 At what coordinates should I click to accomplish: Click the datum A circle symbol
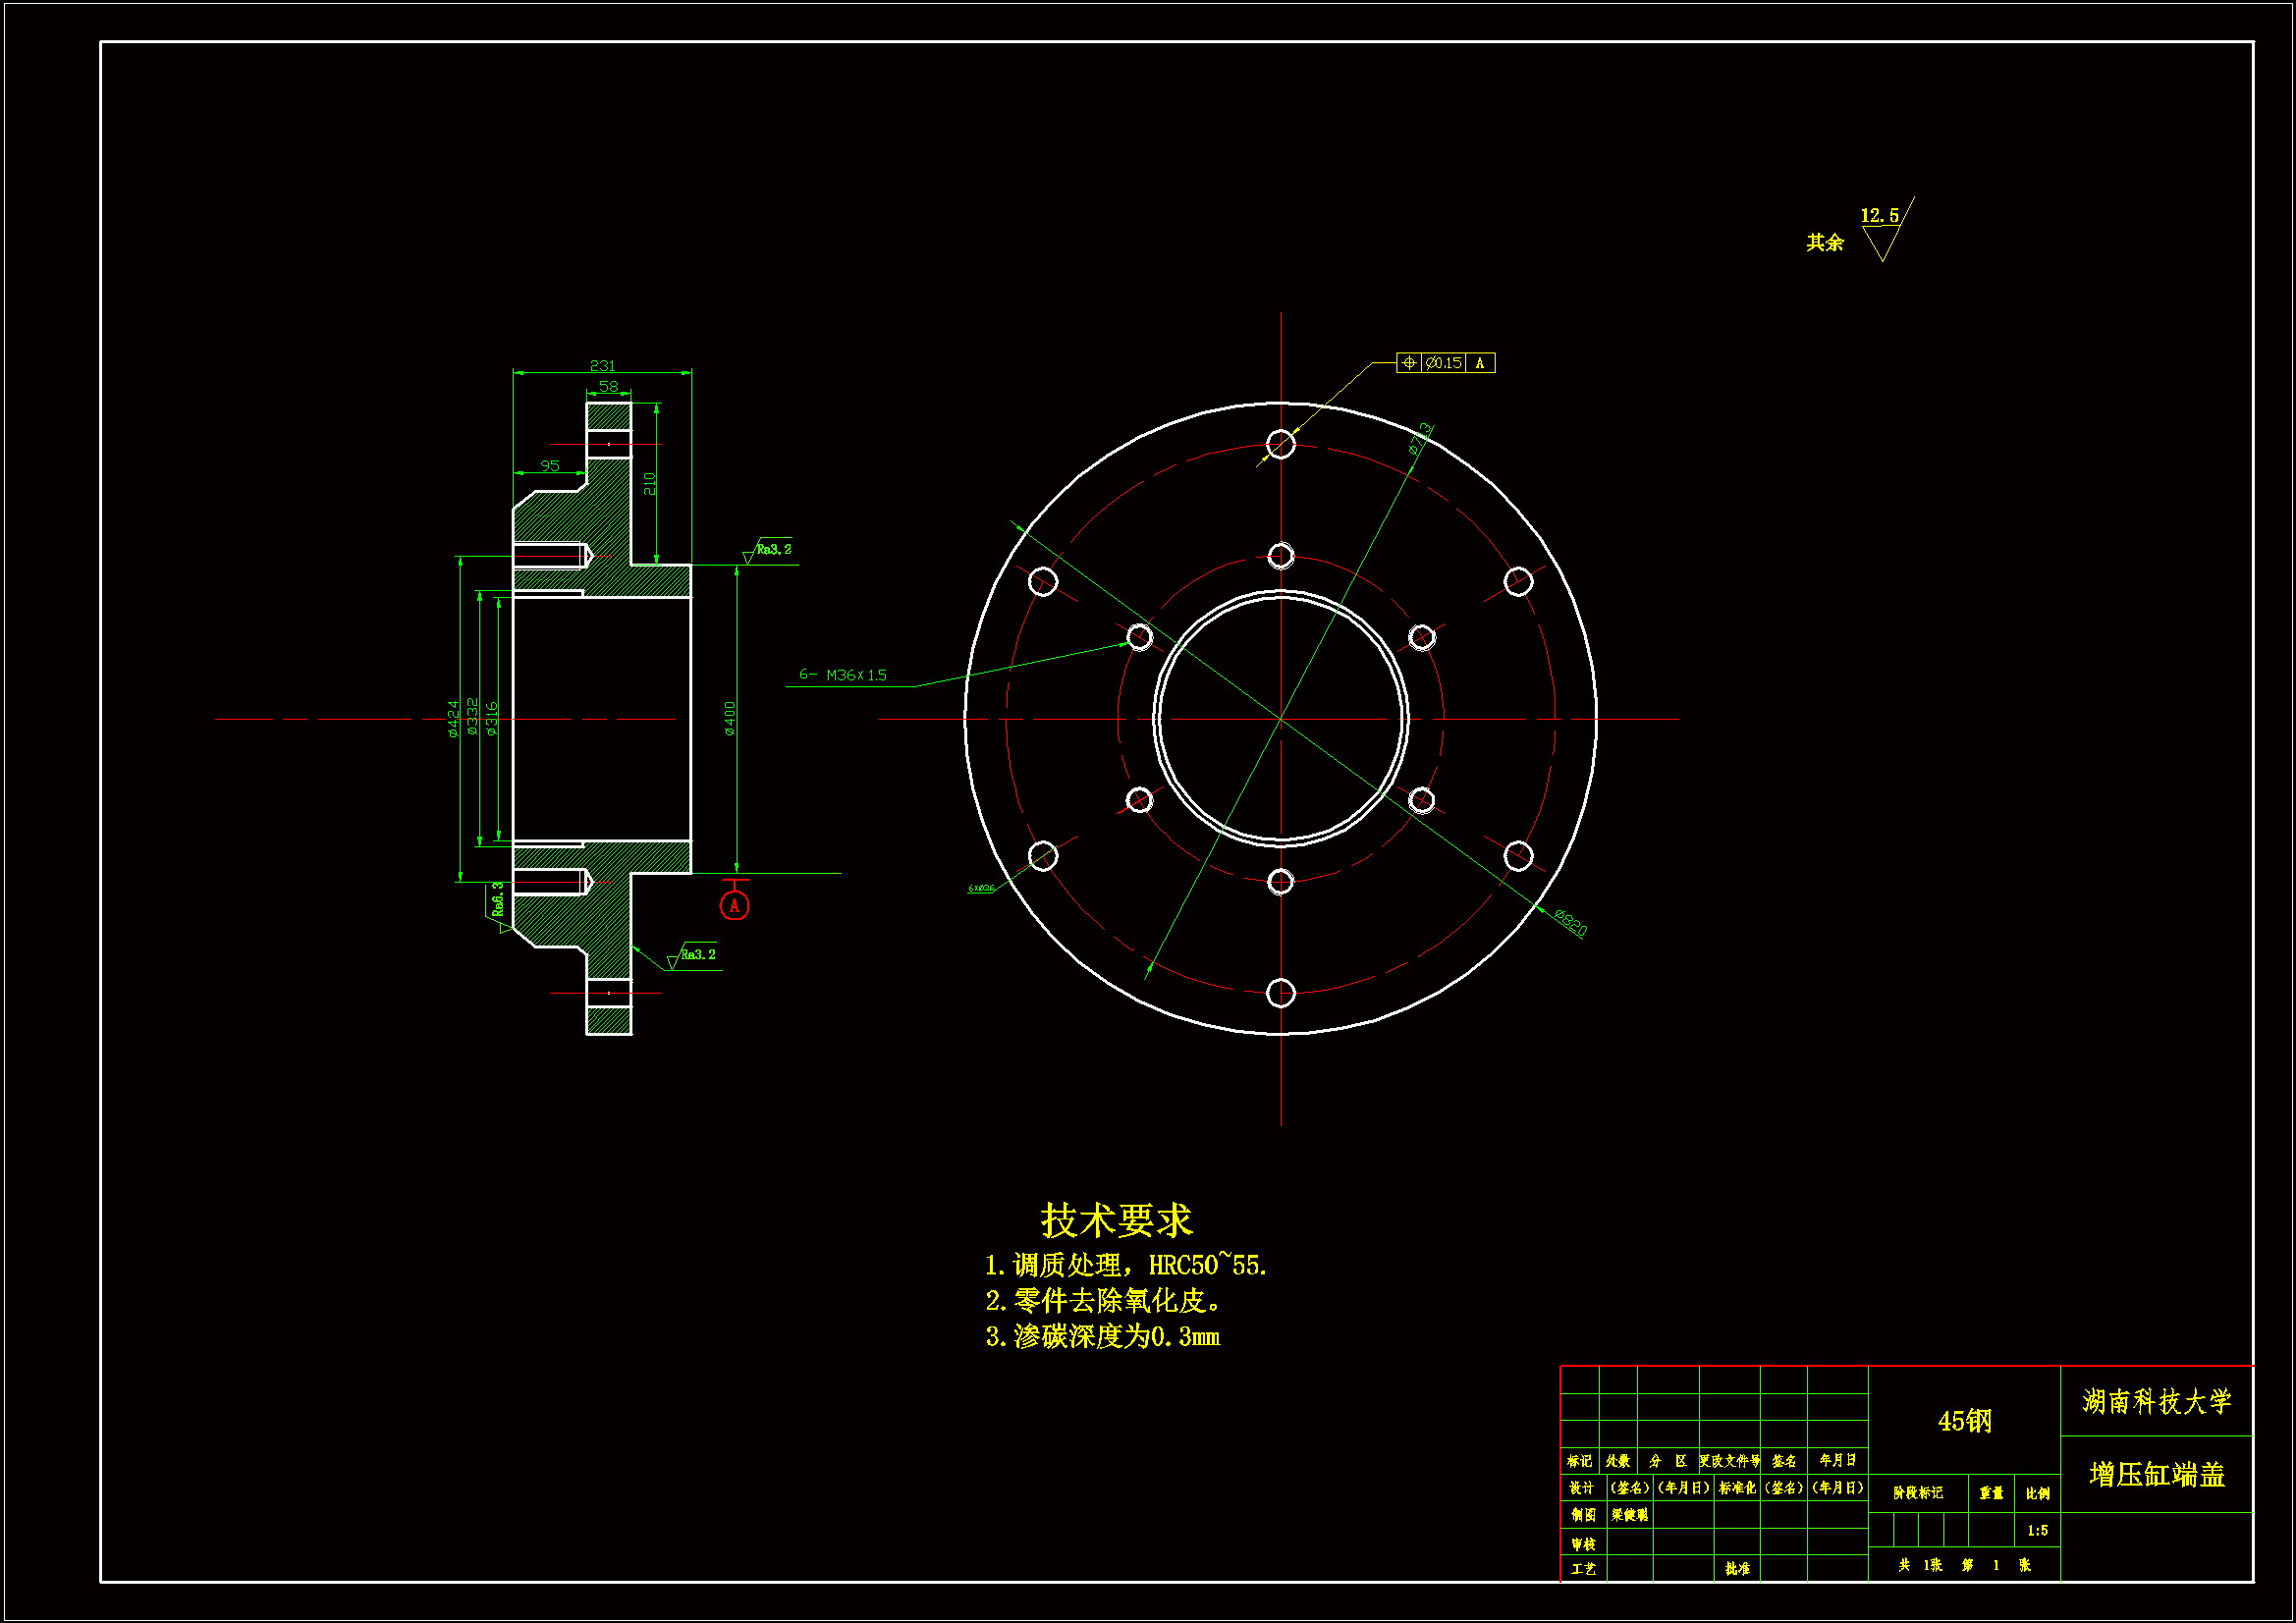(734, 906)
